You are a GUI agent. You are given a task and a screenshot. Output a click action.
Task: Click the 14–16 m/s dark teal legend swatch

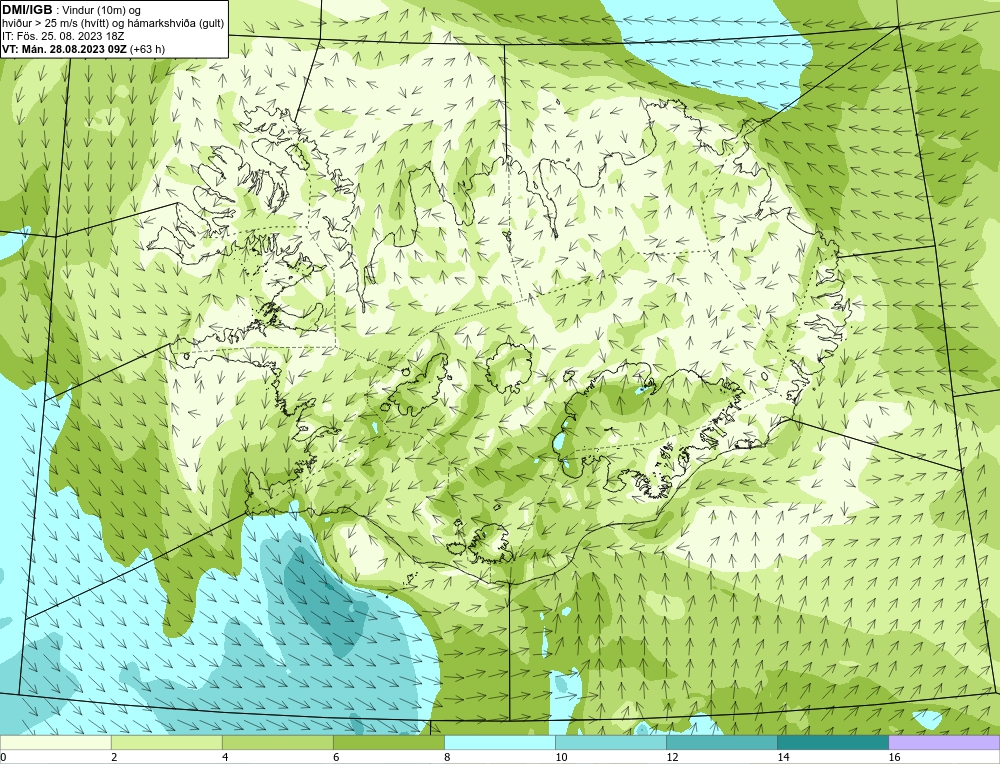[x=832, y=742]
